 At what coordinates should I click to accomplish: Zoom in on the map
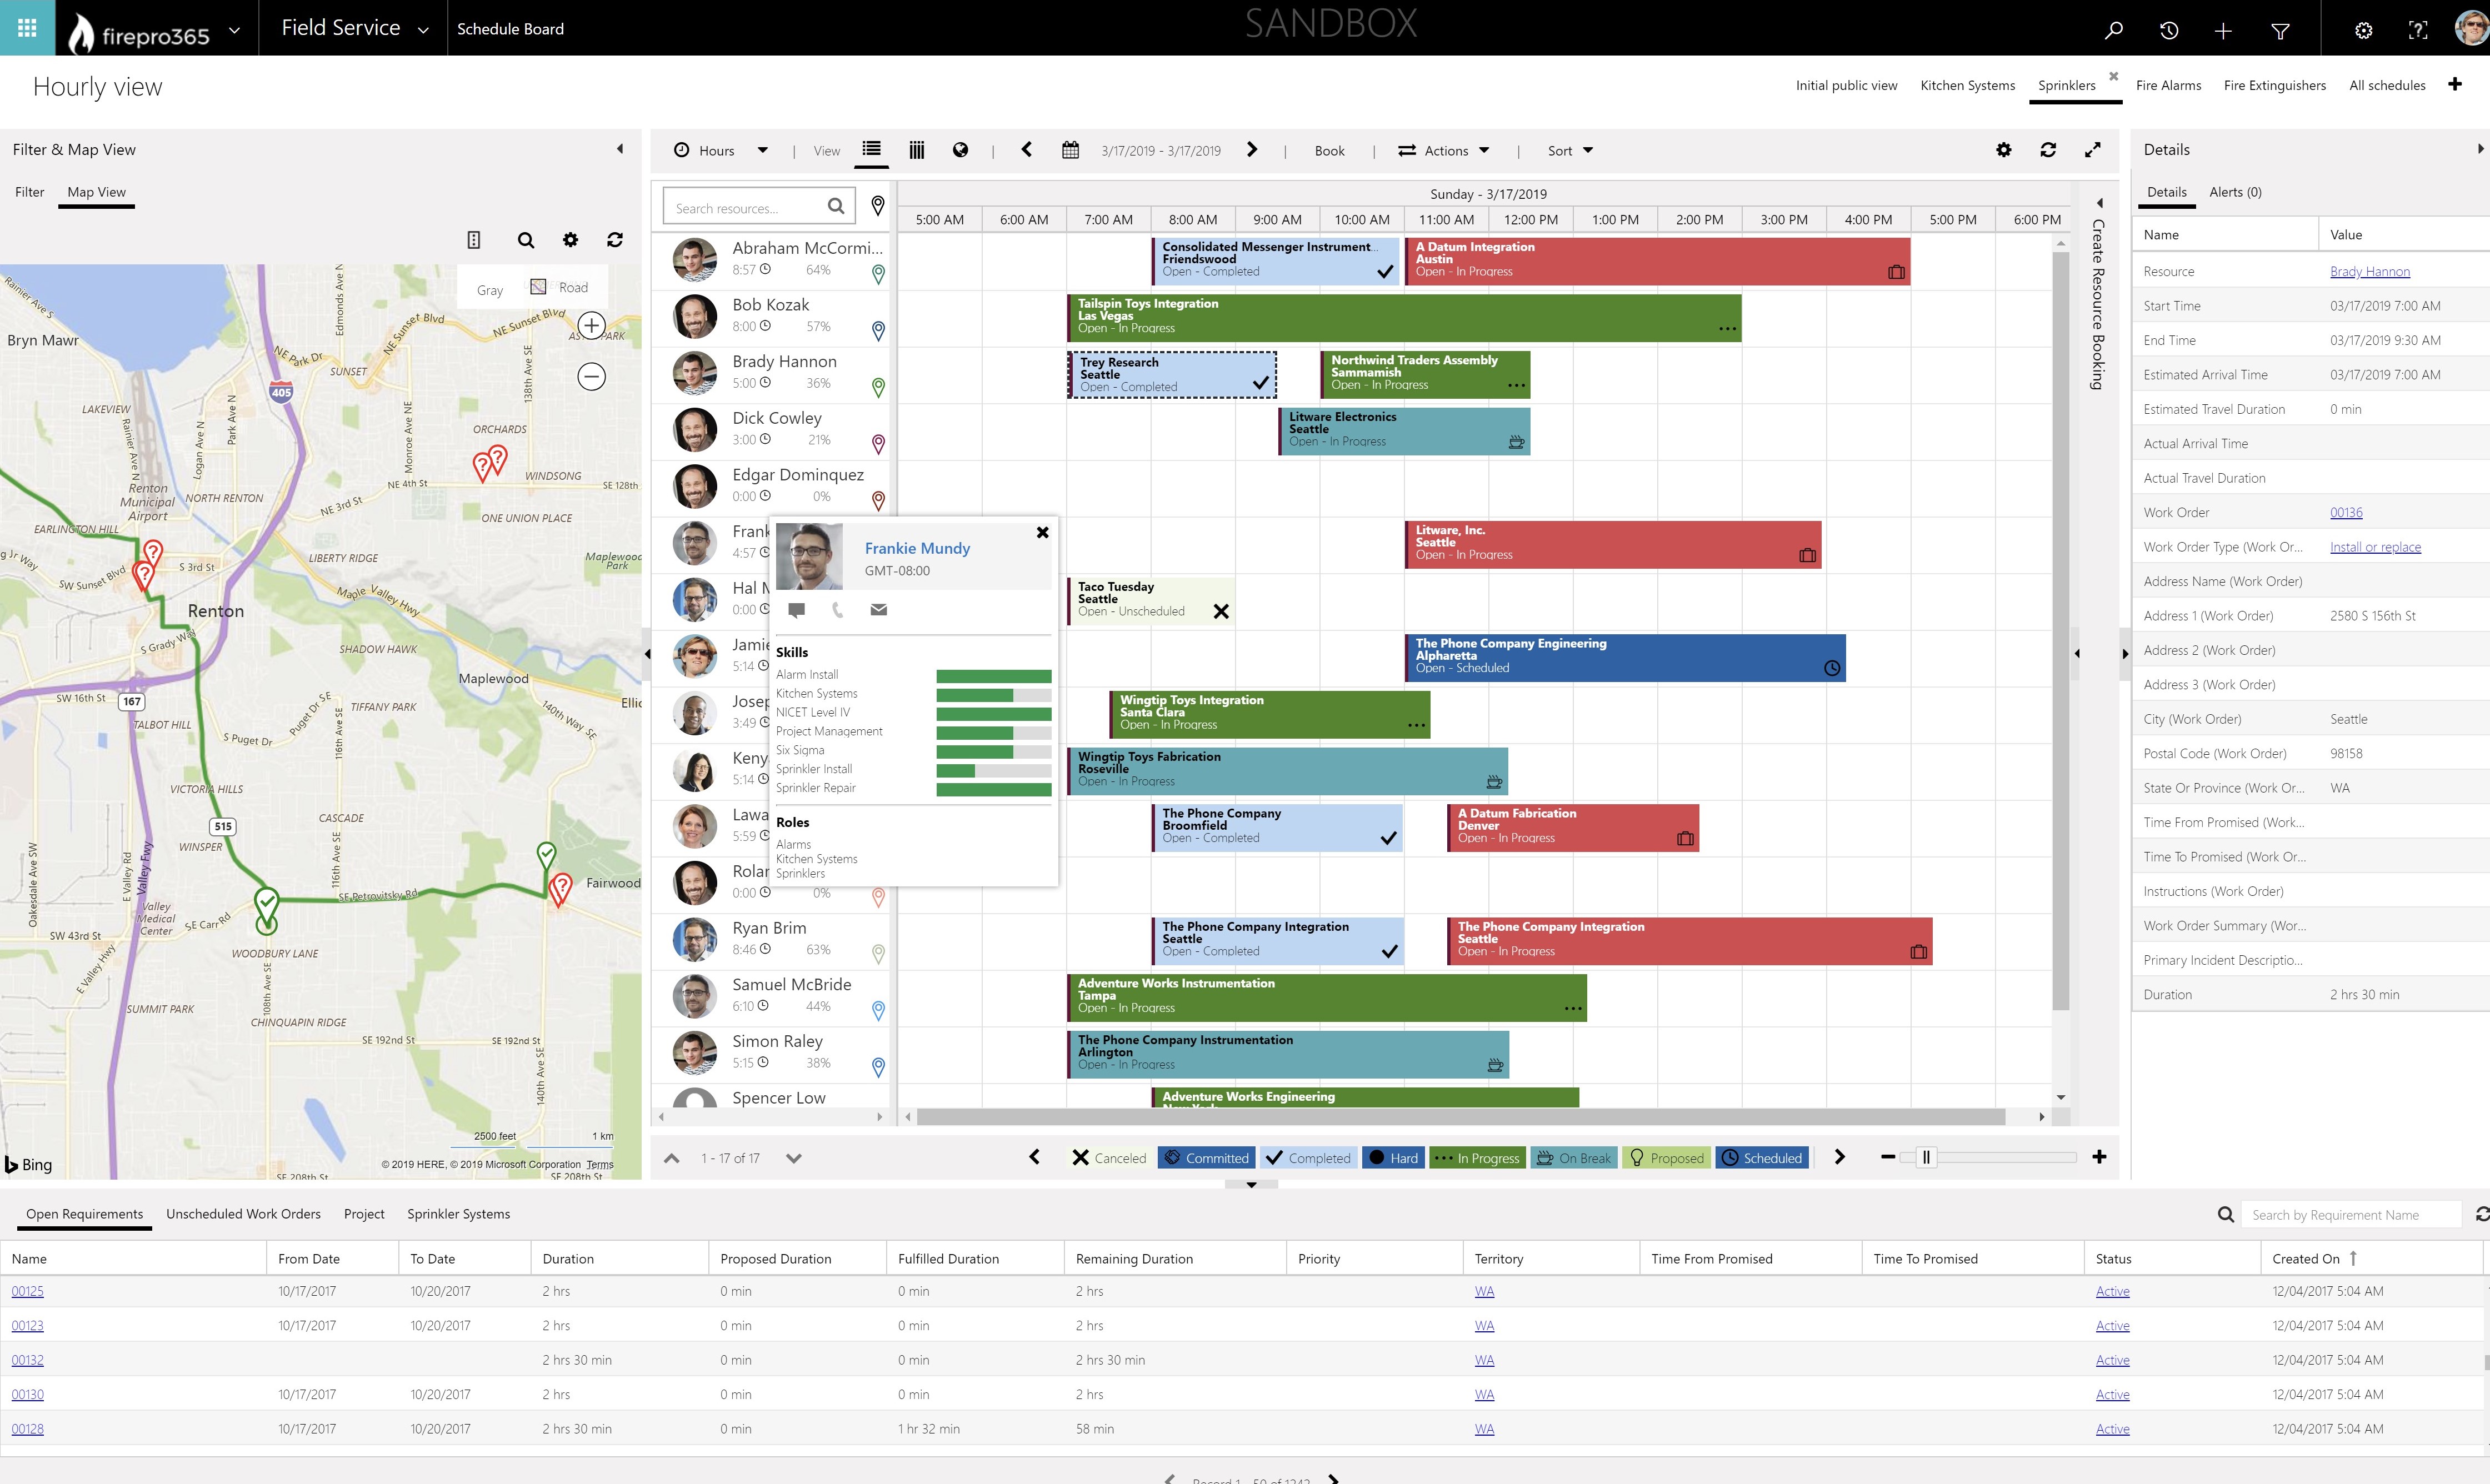pos(591,326)
